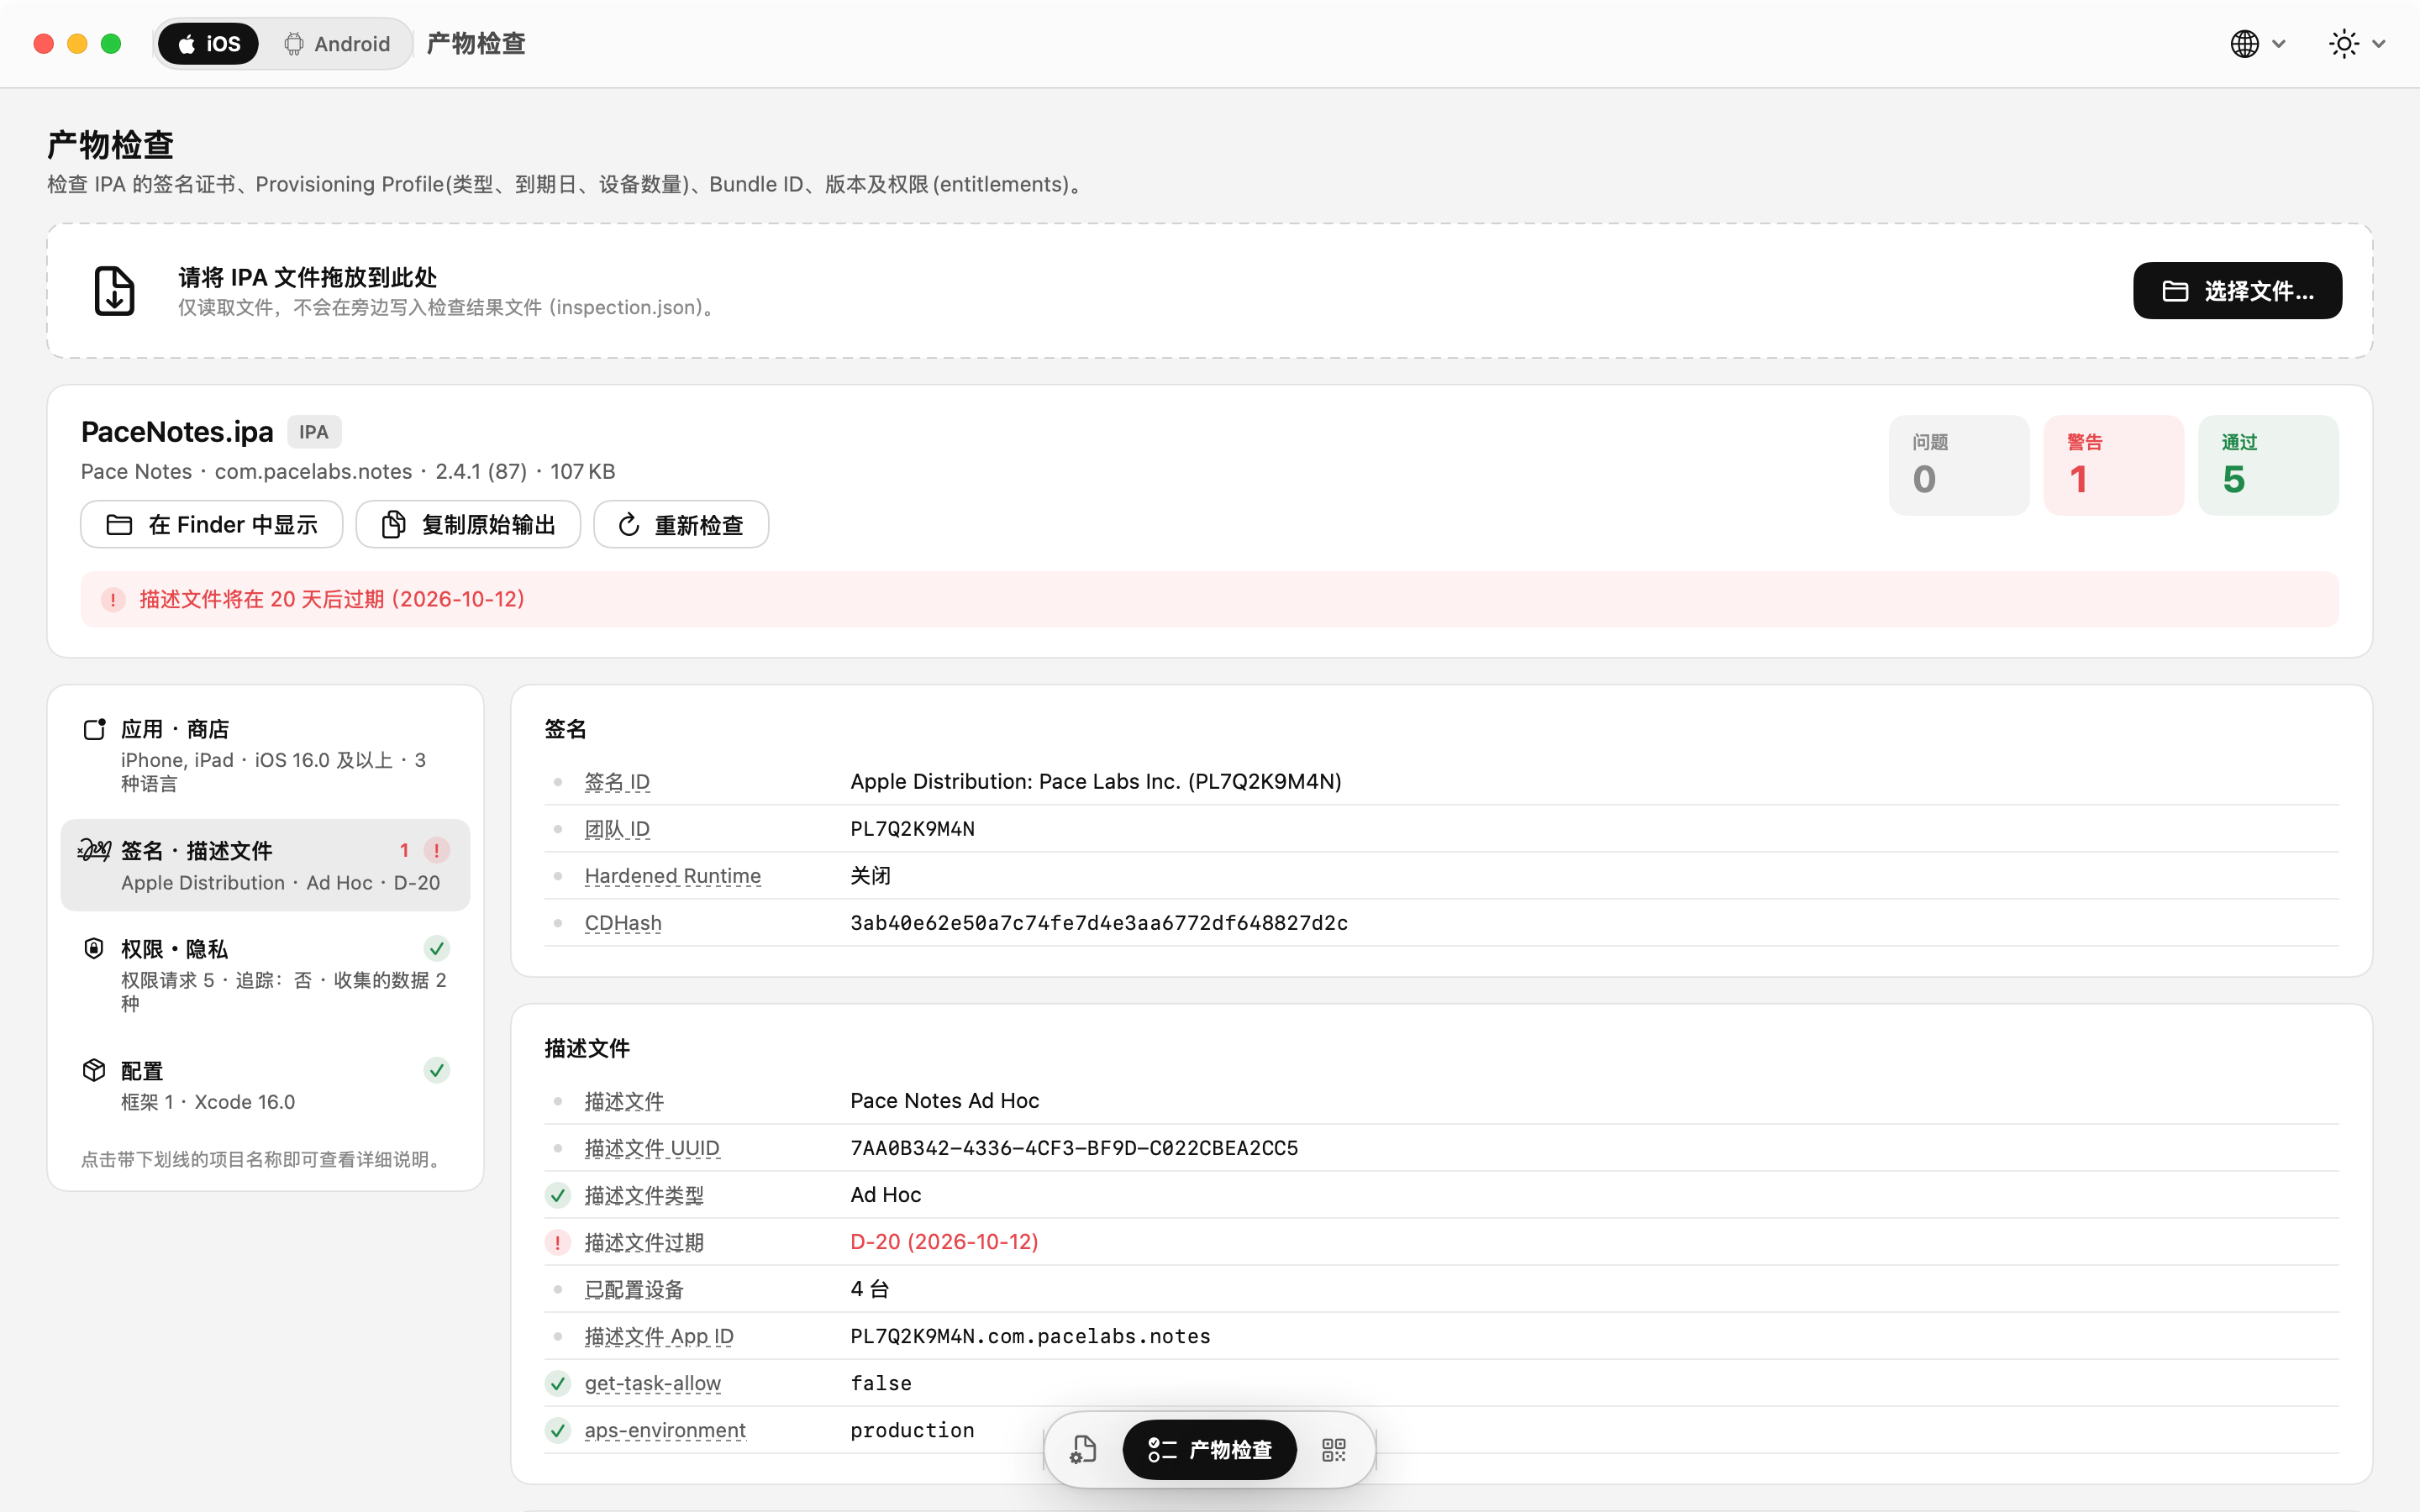The width and height of the screenshot is (2420, 1512).
Task: Click 重新检查 button
Action: [x=681, y=525]
